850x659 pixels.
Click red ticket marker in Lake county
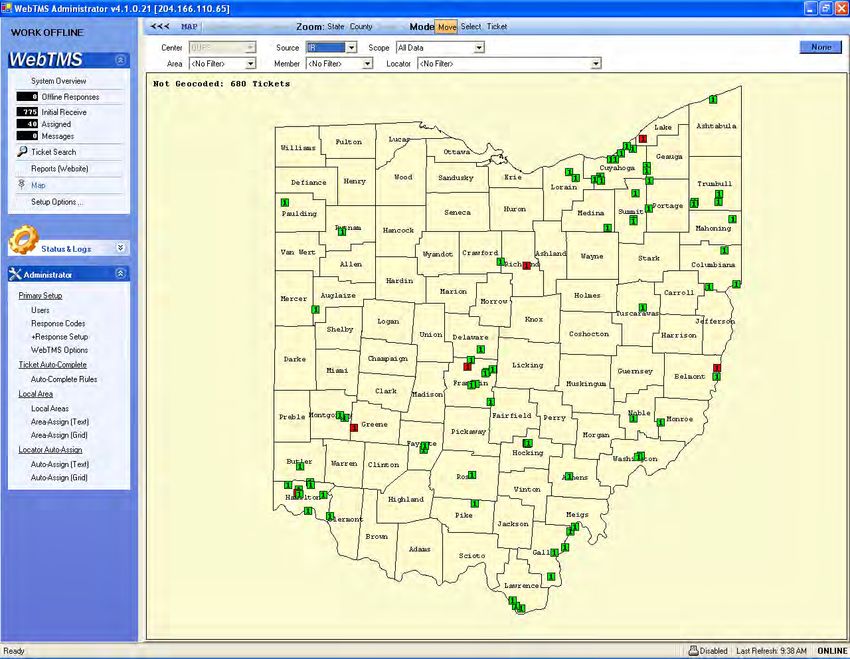coord(643,139)
